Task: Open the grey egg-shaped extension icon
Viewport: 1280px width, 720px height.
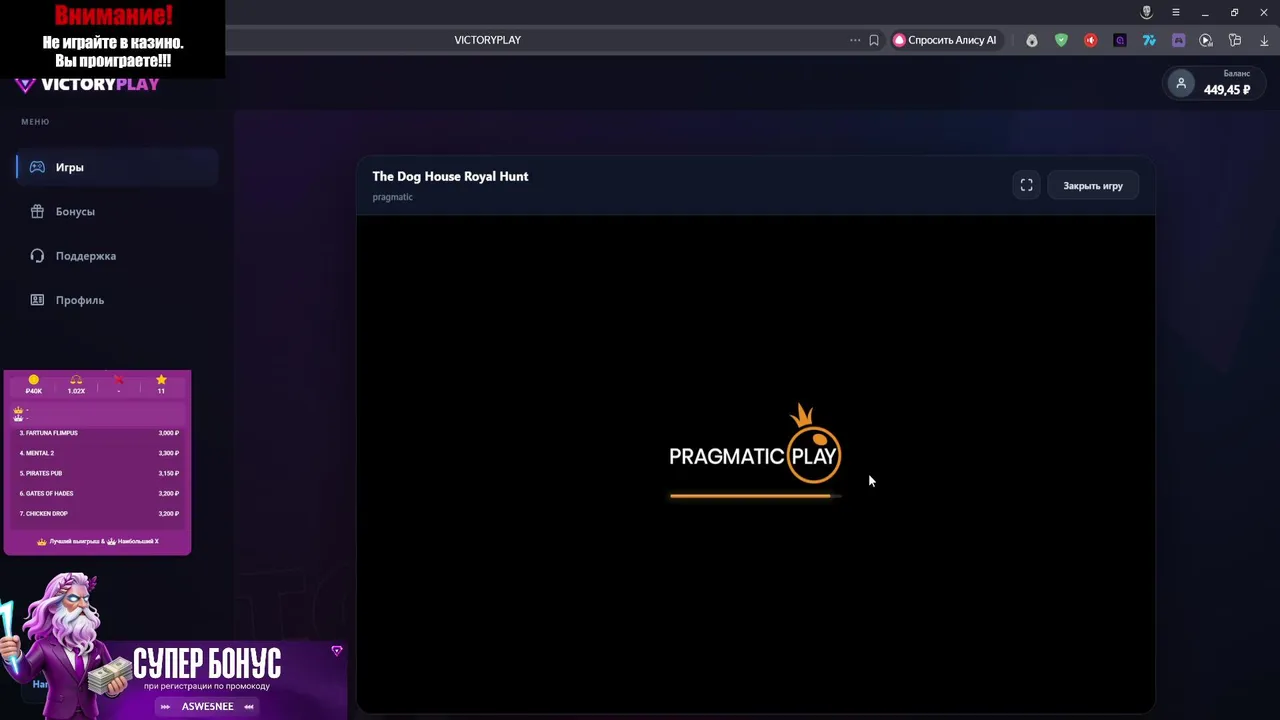Action: [1032, 40]
